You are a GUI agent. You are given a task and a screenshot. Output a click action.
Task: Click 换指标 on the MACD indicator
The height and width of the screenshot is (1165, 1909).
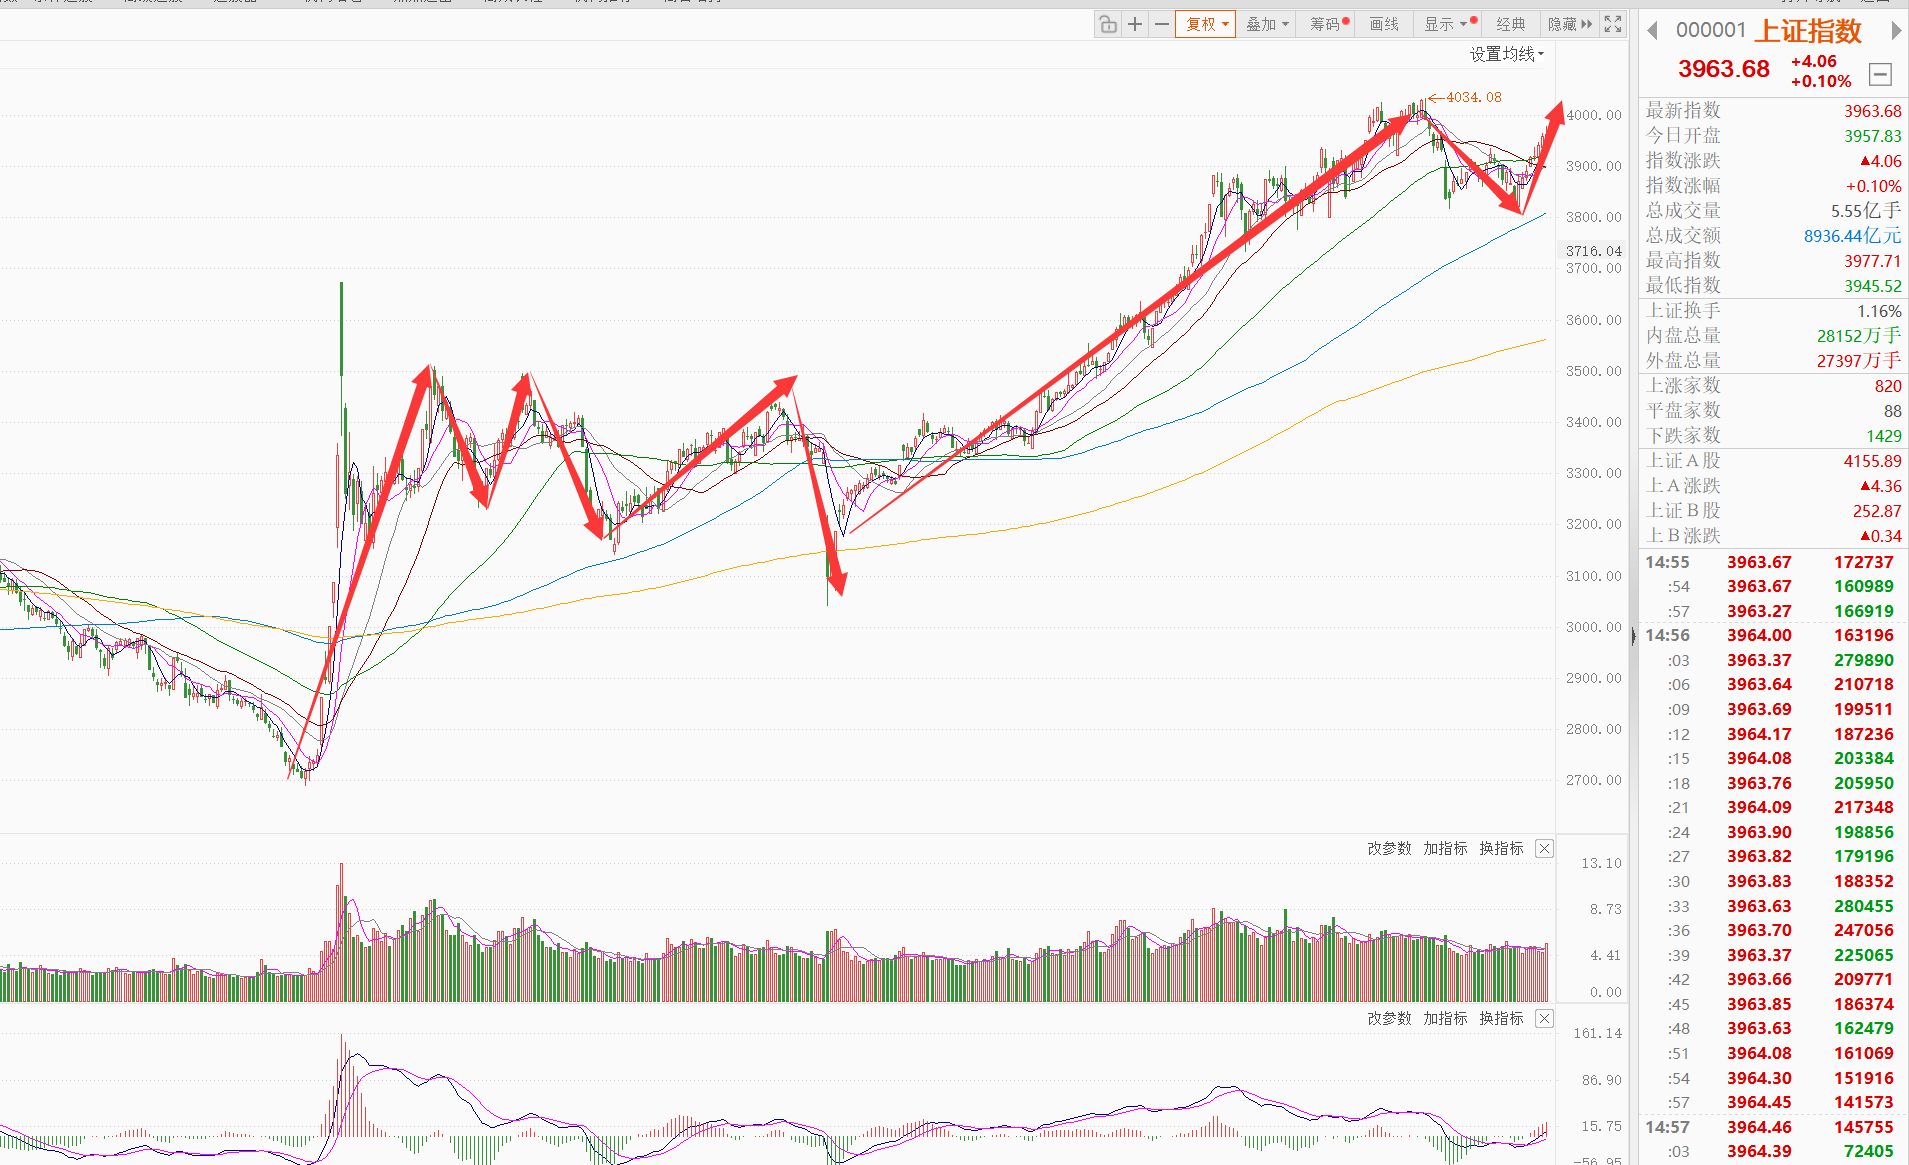(1501, 1018)
